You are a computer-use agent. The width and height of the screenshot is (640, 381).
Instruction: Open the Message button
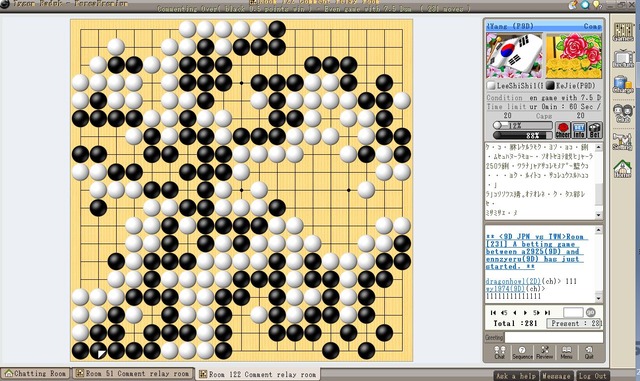click(x=558, y=376)
